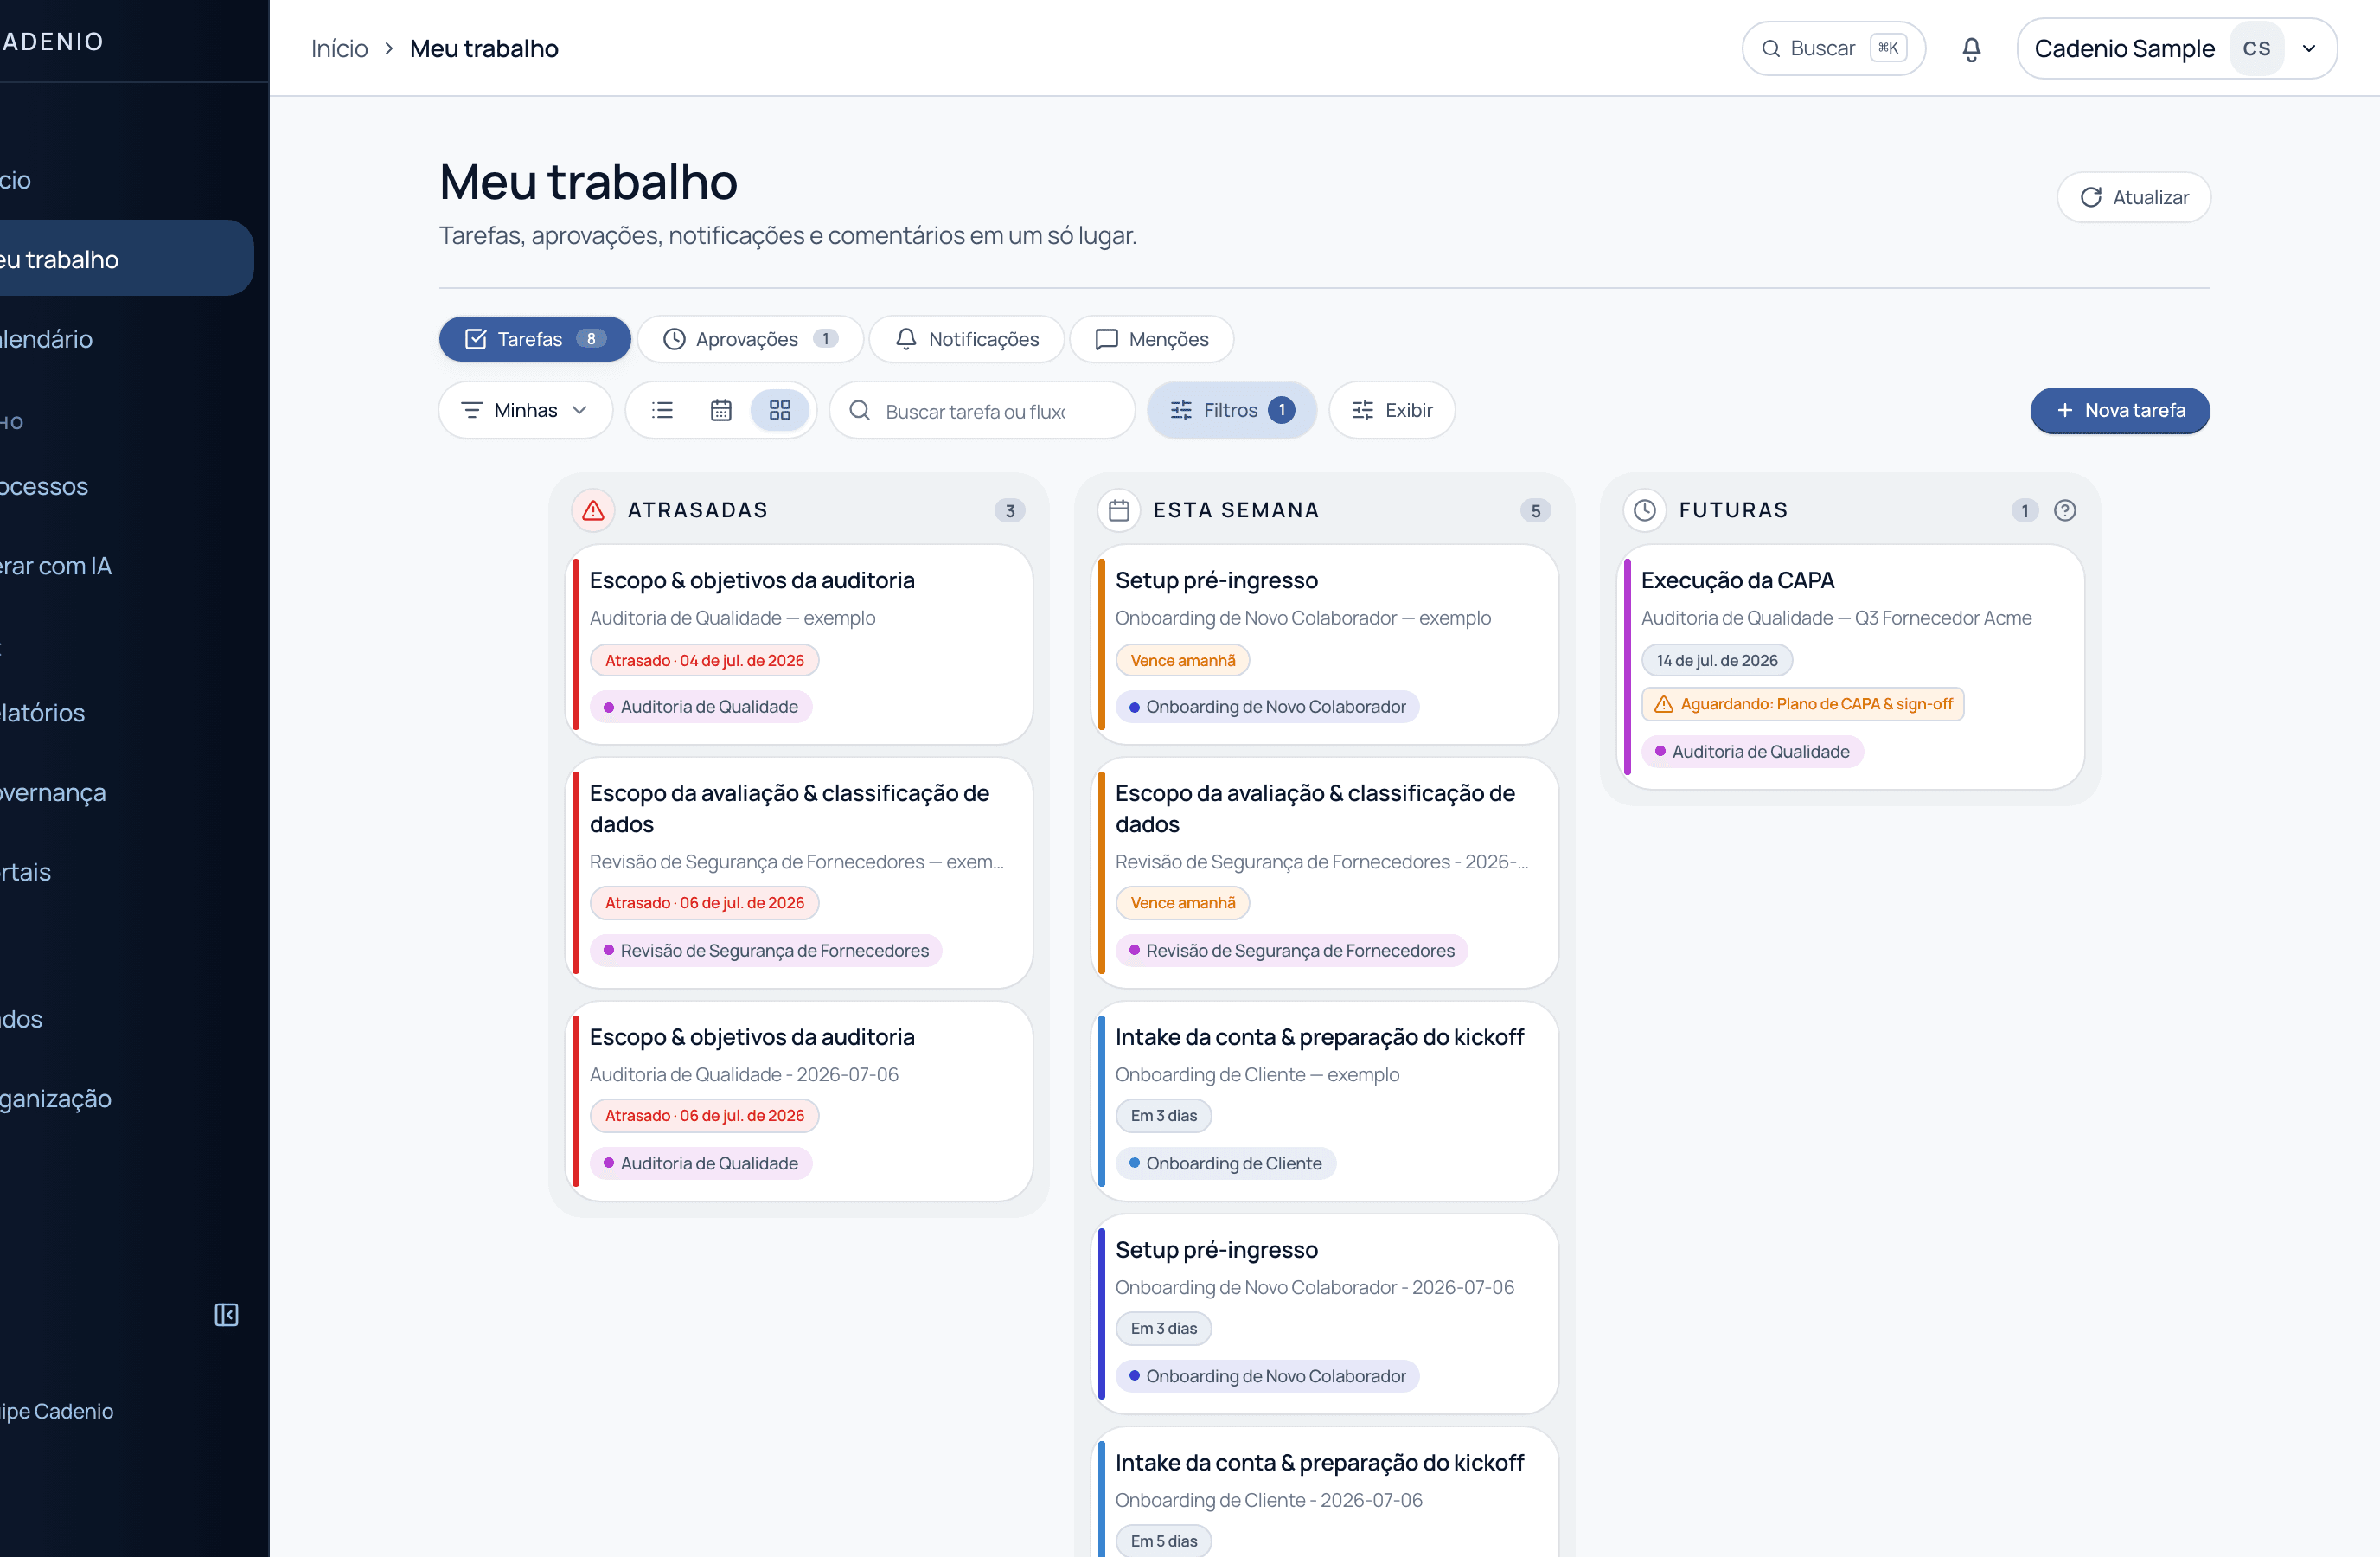
Task: Open the Tarefas tab
Action: coord(535,339)
